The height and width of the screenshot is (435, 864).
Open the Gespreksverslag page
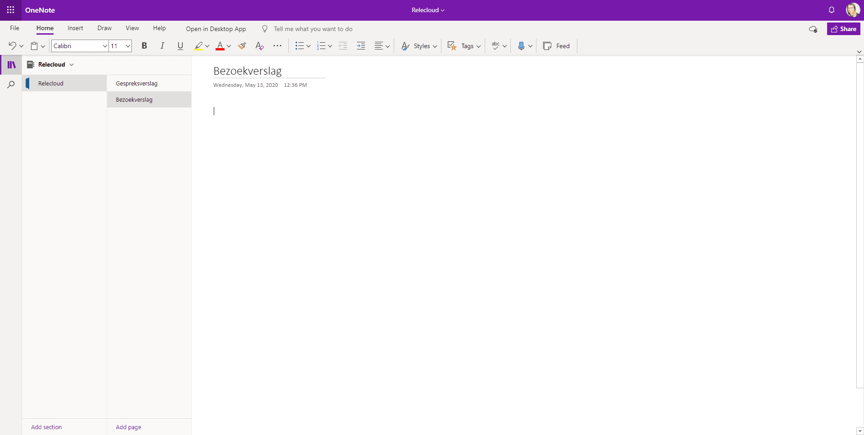(x=149, y=83)
